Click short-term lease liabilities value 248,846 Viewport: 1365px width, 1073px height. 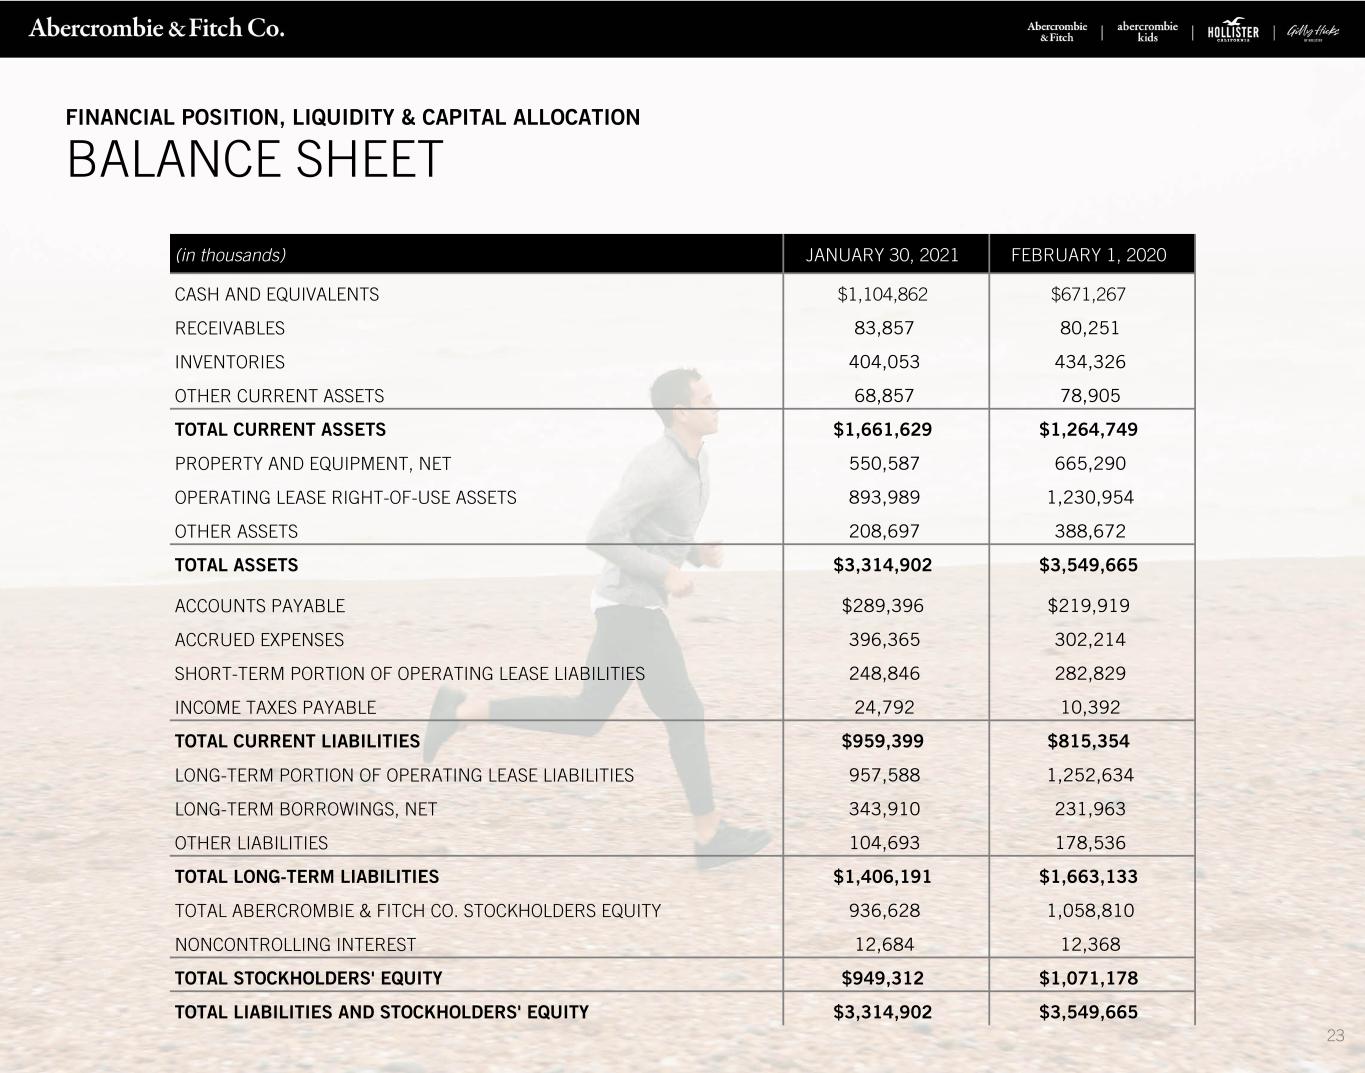pyautogui.click(x=882, y=674)
